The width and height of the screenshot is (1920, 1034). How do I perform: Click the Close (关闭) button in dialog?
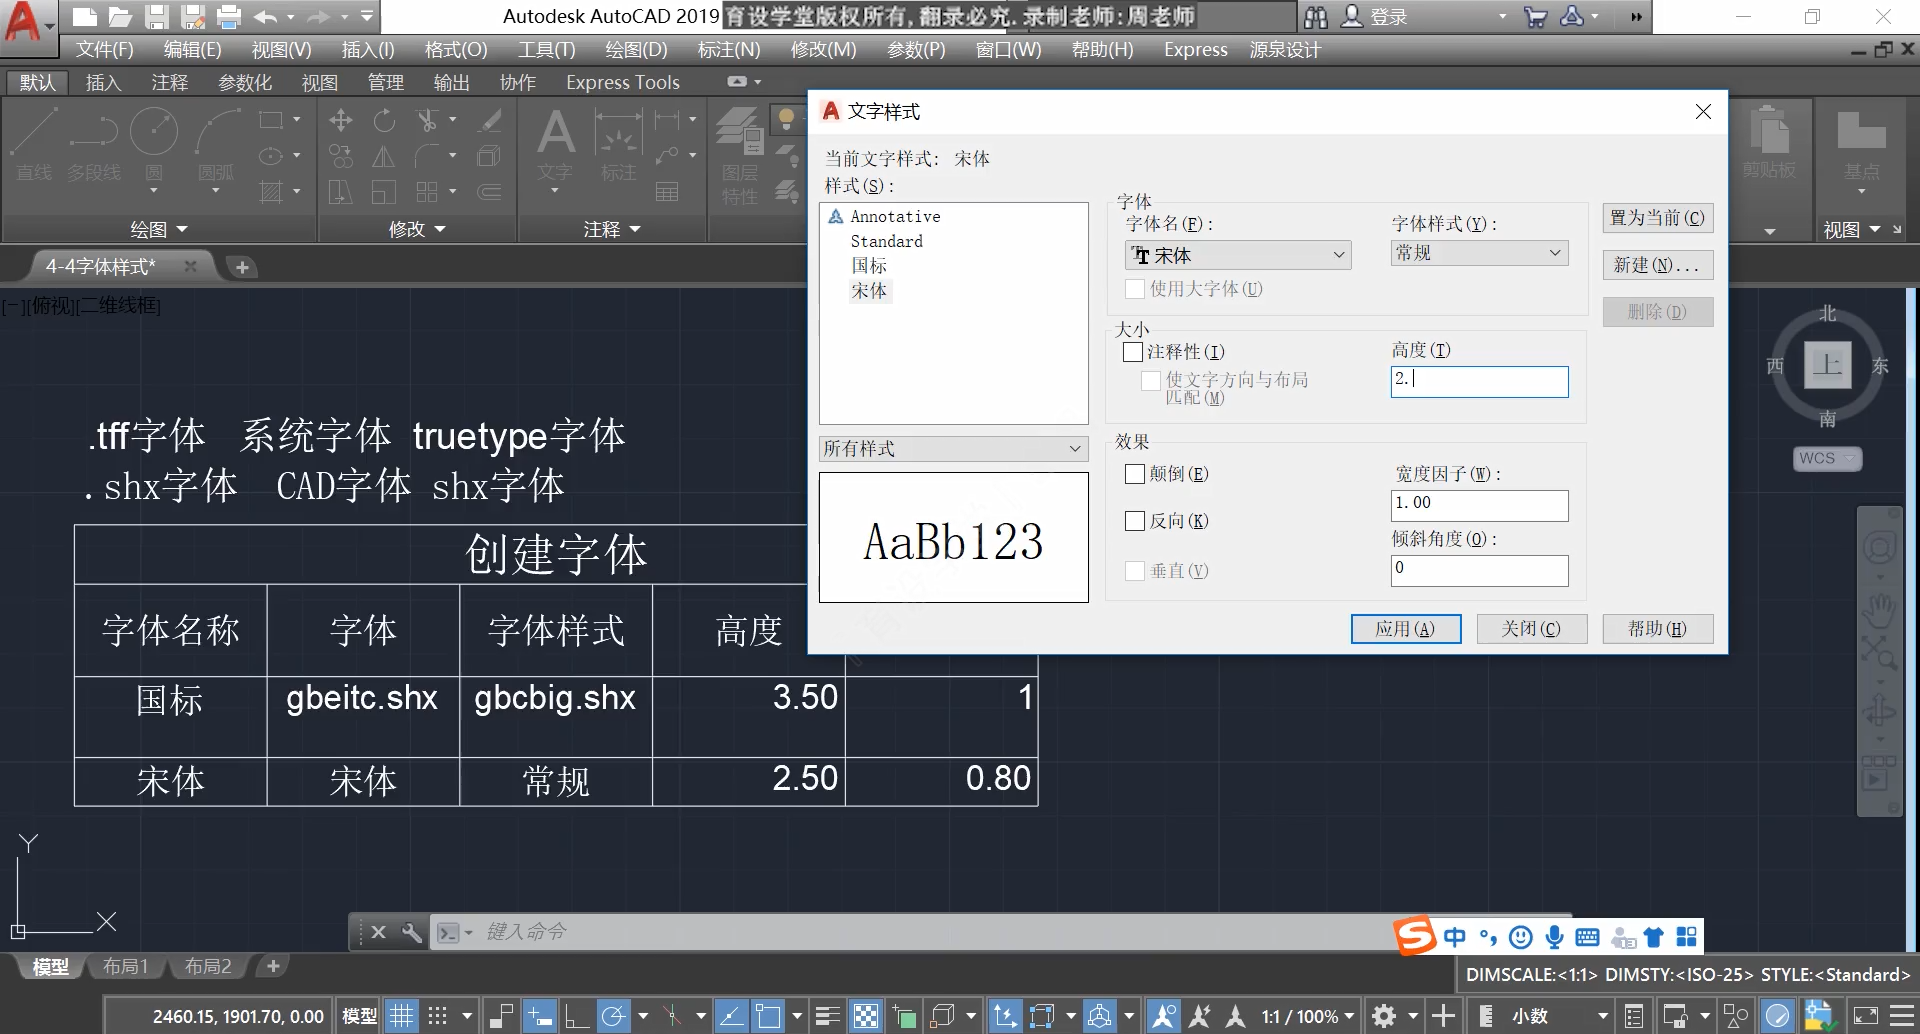(1531, 629)
